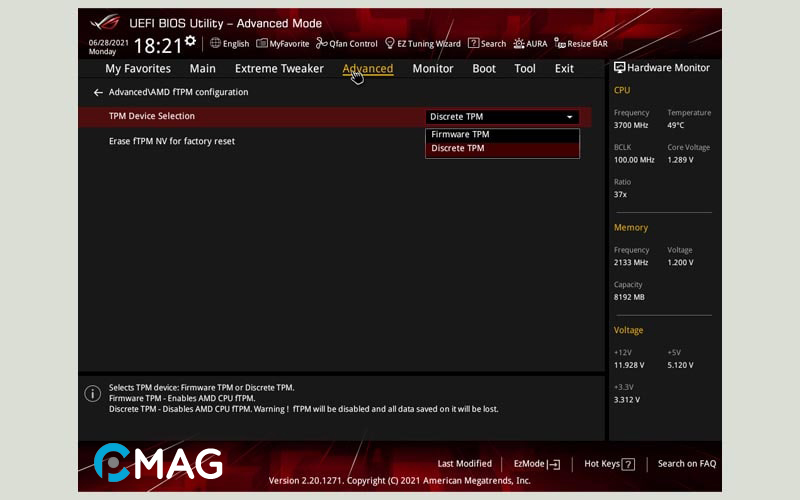Click Memory Frequency value 2133 MHz
This screenshot has height=500, width=800.
click(631, 263)
